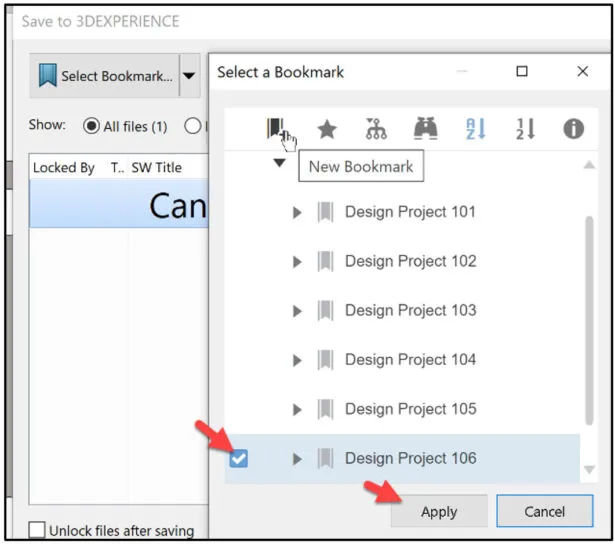This screenshot has width=615, height=544.
Task: Click the bookmark icon beside Design Project 103
Action: (325, 311)
